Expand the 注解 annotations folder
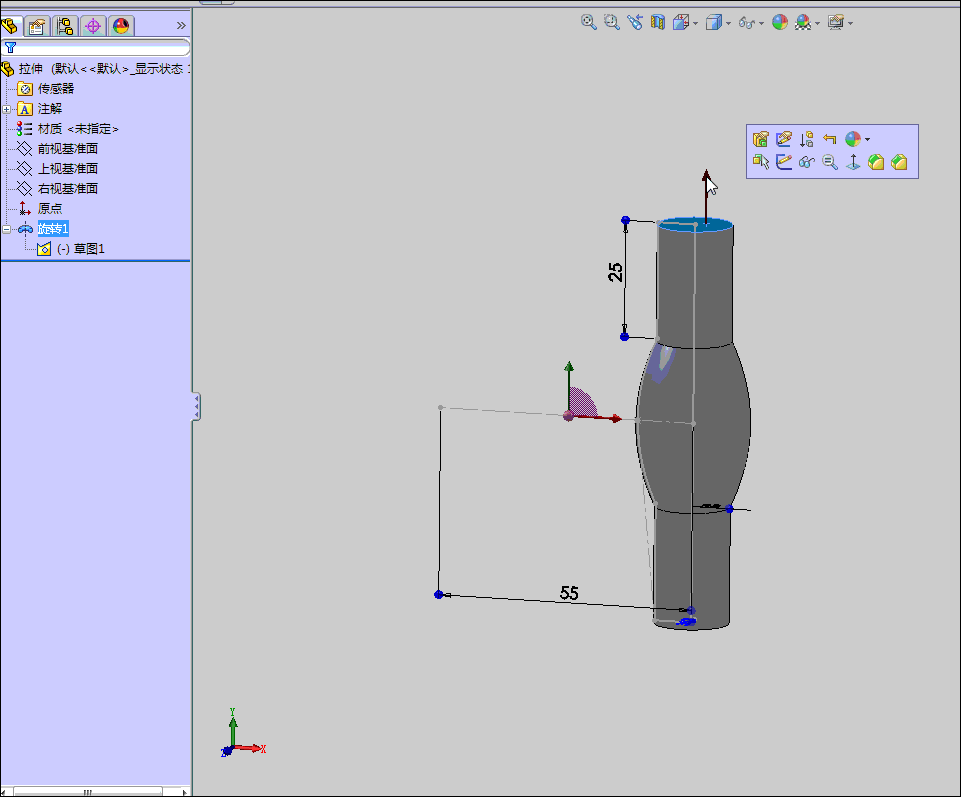 point(7,109)
